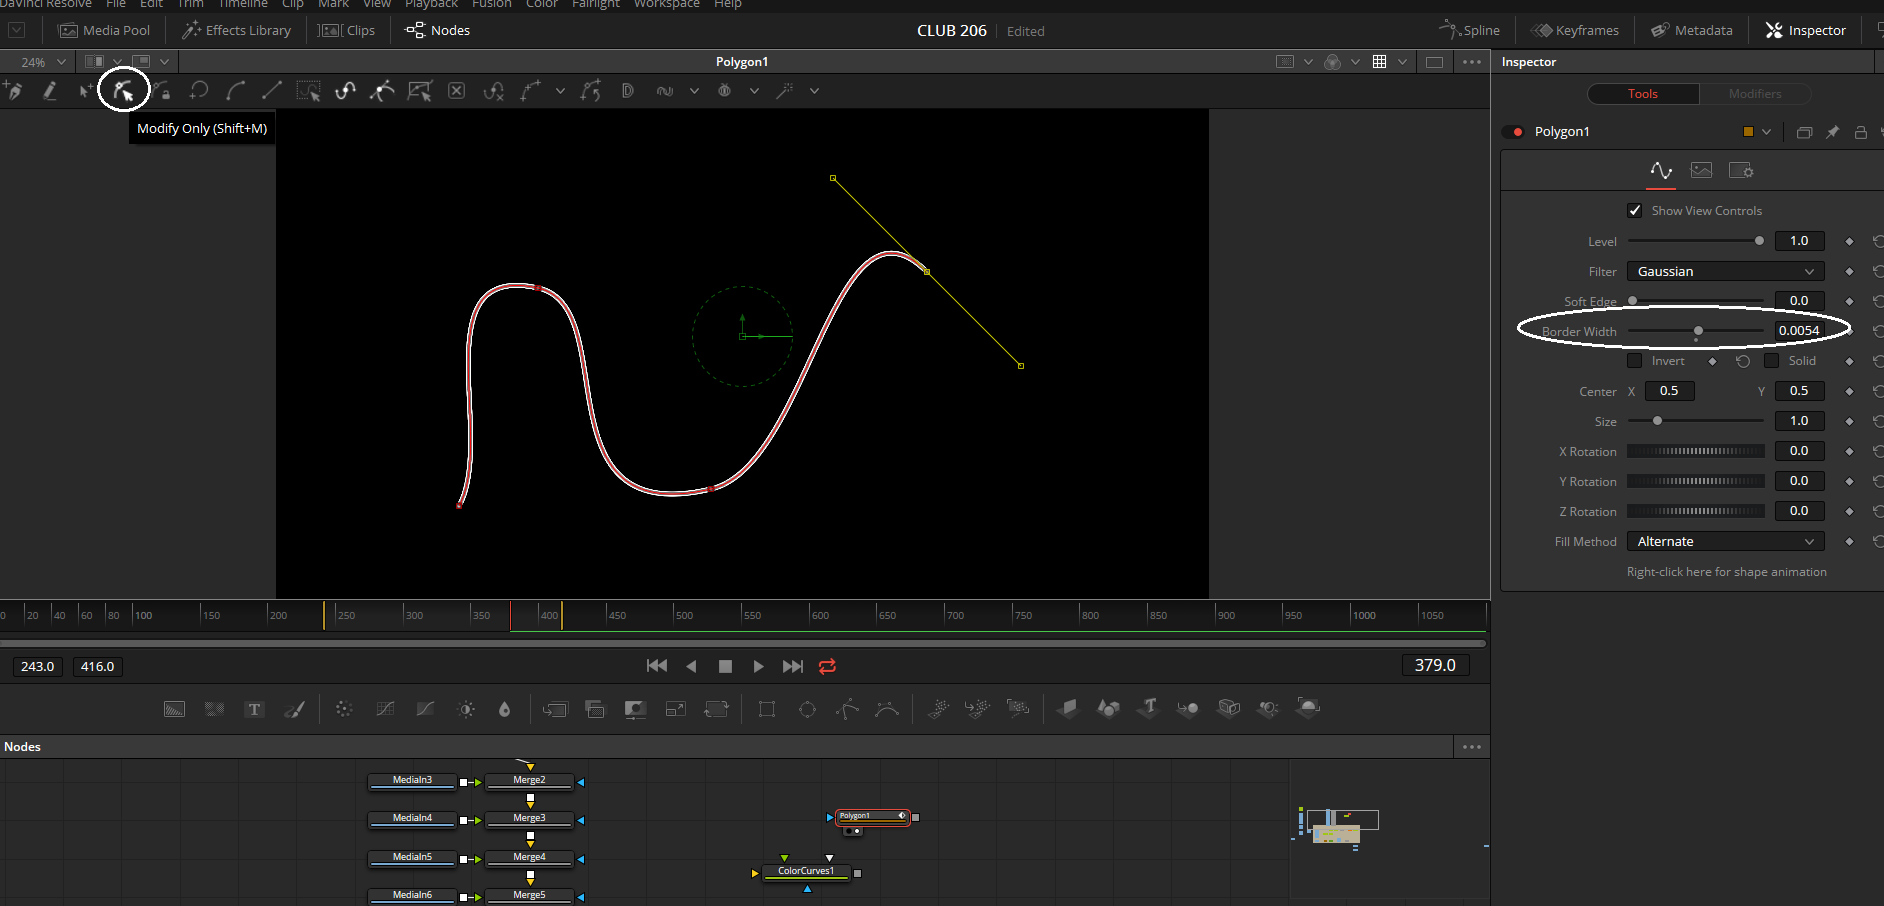Open Polygon1 color tag dropdown
The width and height of the screenshot is (1884, 906).
coord(1766,132)
